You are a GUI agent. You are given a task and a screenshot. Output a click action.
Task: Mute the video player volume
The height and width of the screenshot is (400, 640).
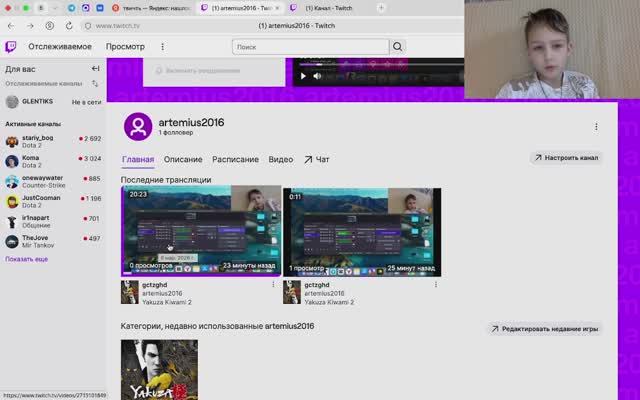point(317,76)
